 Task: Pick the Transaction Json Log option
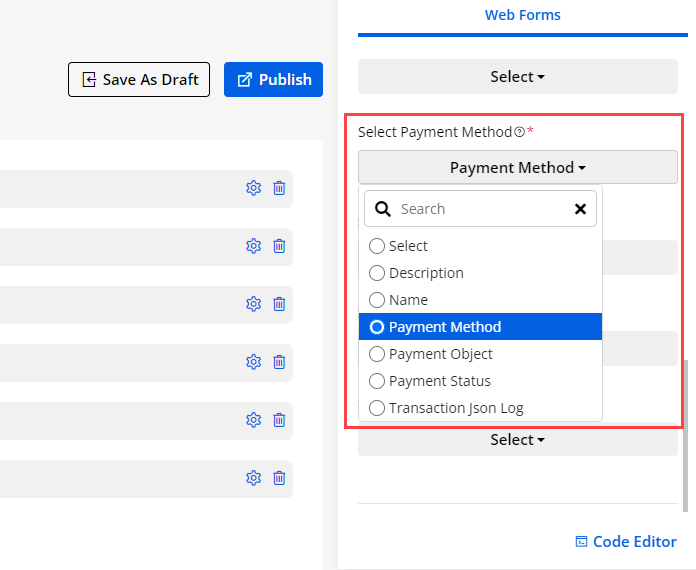pyautogui.click(x=377, y=408)
